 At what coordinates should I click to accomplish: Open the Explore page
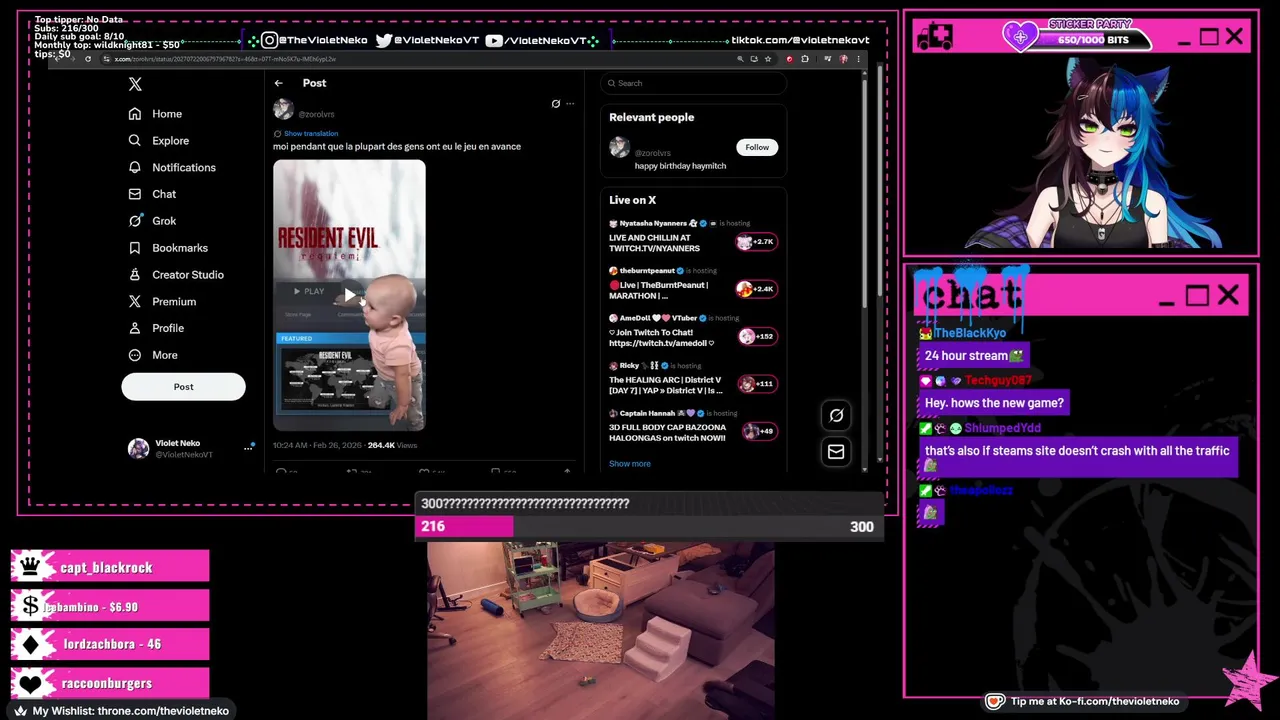tap(158, 141)
